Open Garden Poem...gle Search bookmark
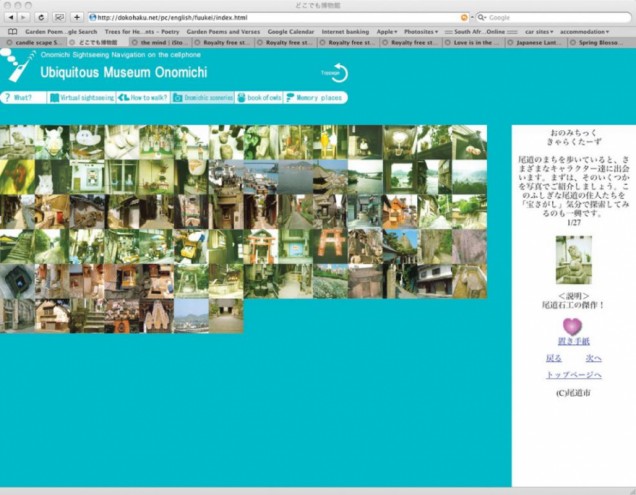Viewport: 636px width, 495px height. pos(61,32)
